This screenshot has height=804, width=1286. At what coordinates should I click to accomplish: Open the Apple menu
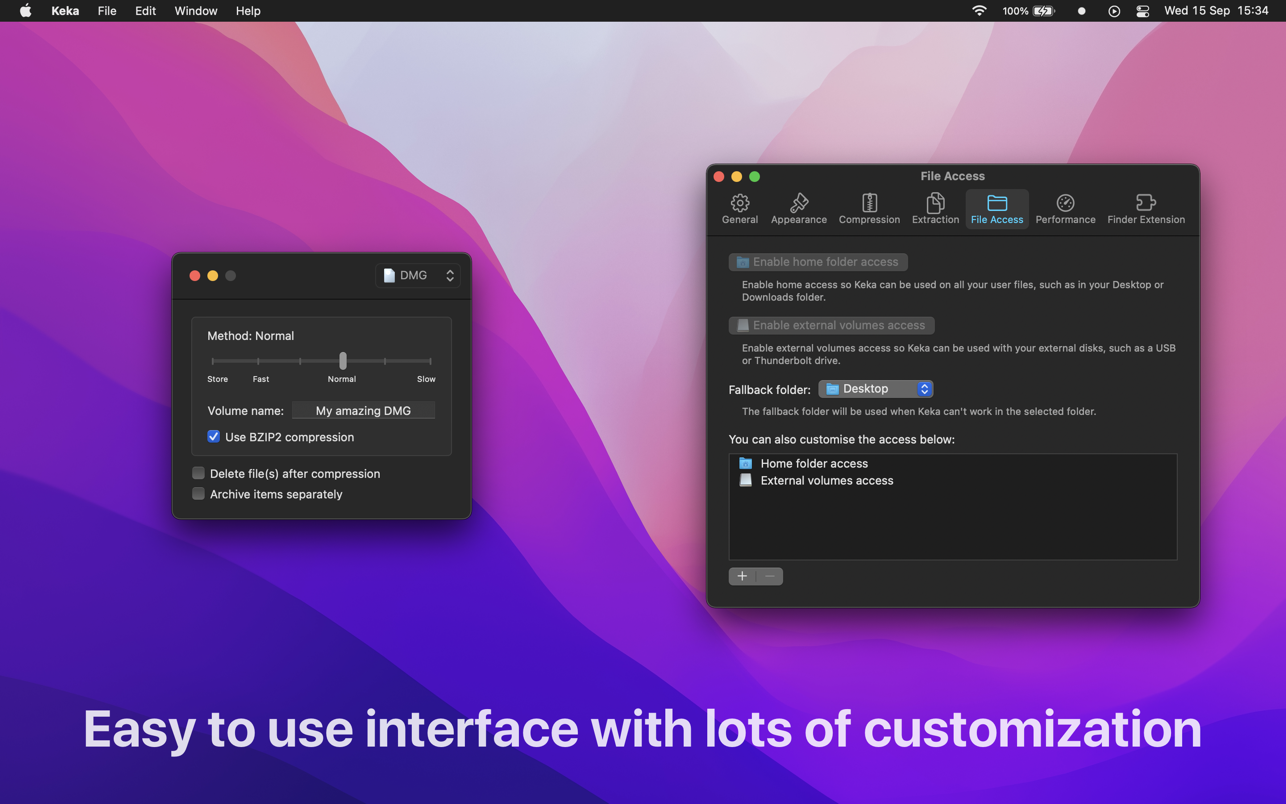click(x=25, y=11)
